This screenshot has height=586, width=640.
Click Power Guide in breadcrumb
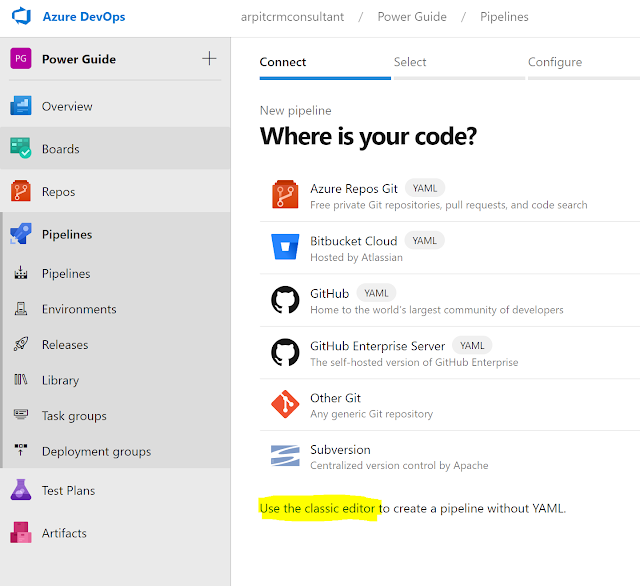point(412,17)
